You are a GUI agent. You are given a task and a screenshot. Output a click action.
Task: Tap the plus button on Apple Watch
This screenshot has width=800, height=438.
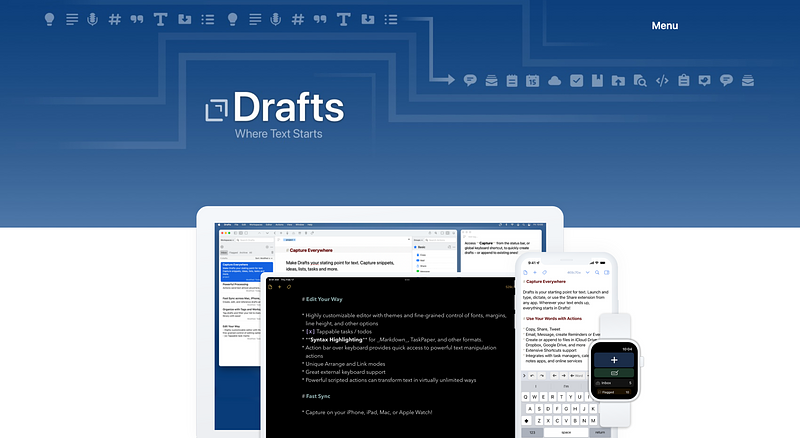coord(614,360)
